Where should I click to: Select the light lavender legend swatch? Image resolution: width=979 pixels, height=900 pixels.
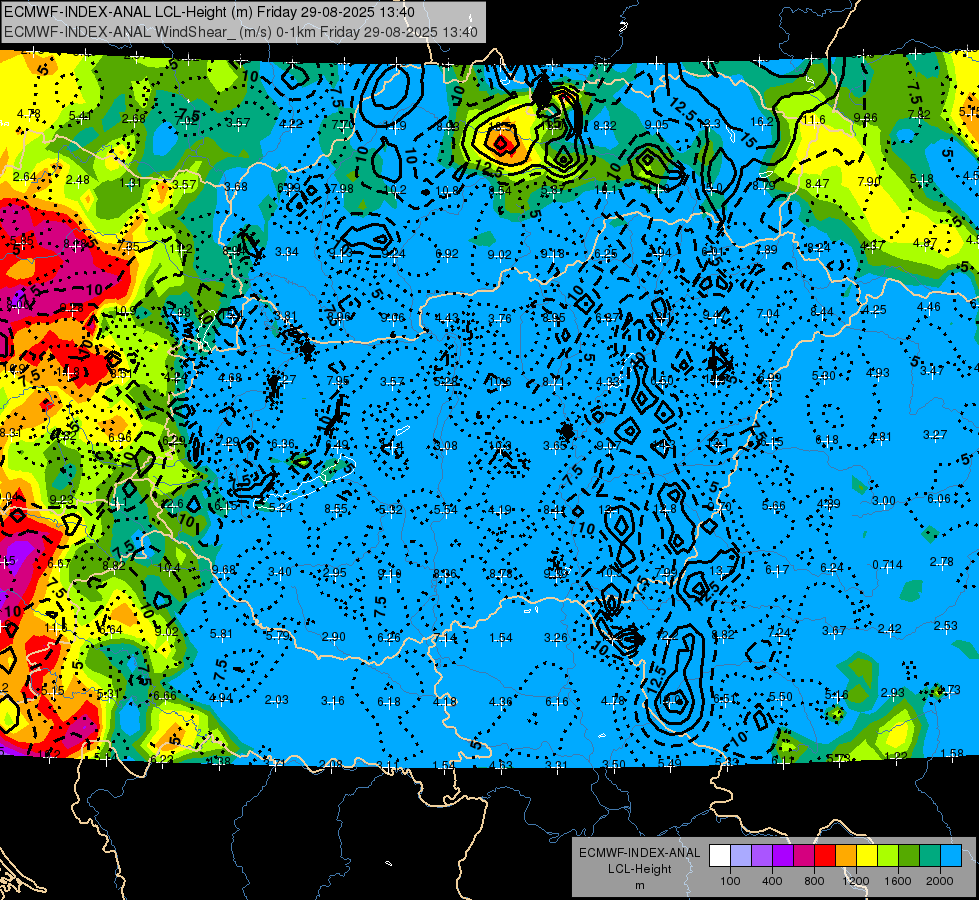(x=740, y=856)
